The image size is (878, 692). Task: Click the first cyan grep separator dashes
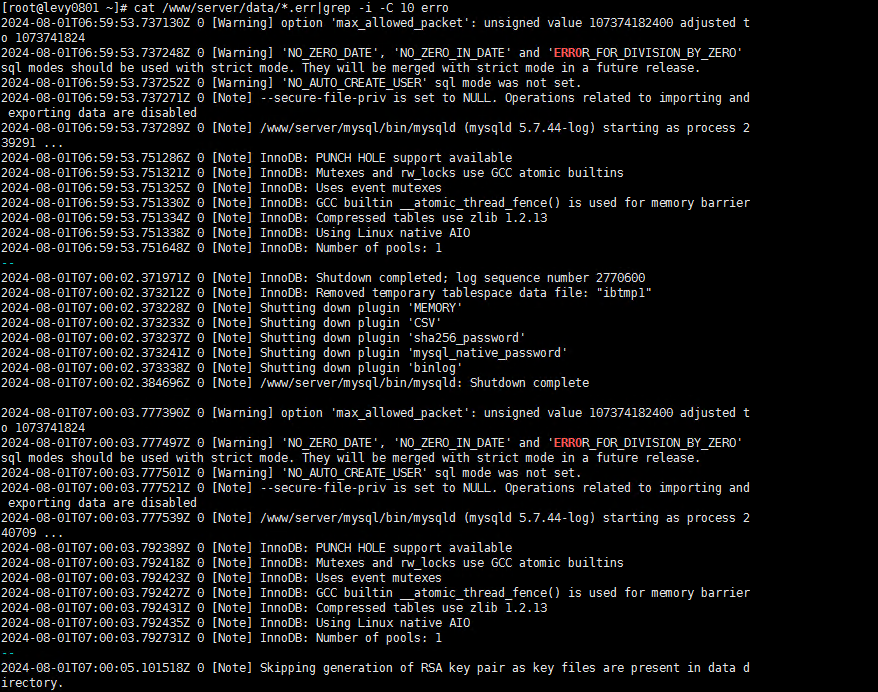[8, 263]
